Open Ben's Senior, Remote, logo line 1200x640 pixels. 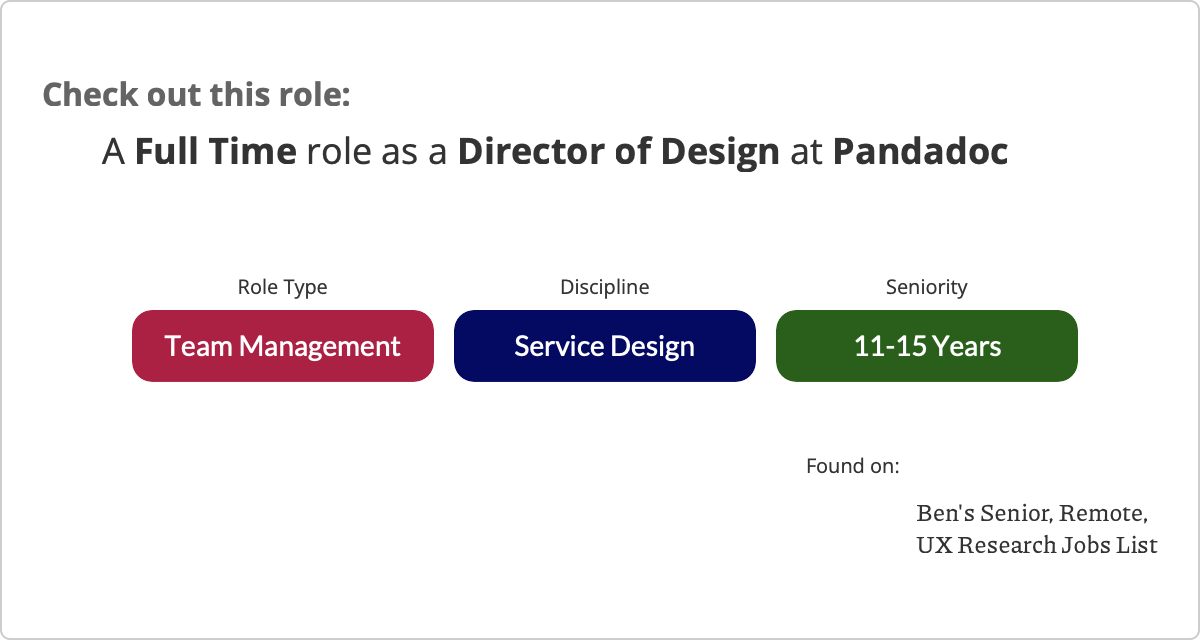(1031, 514)
